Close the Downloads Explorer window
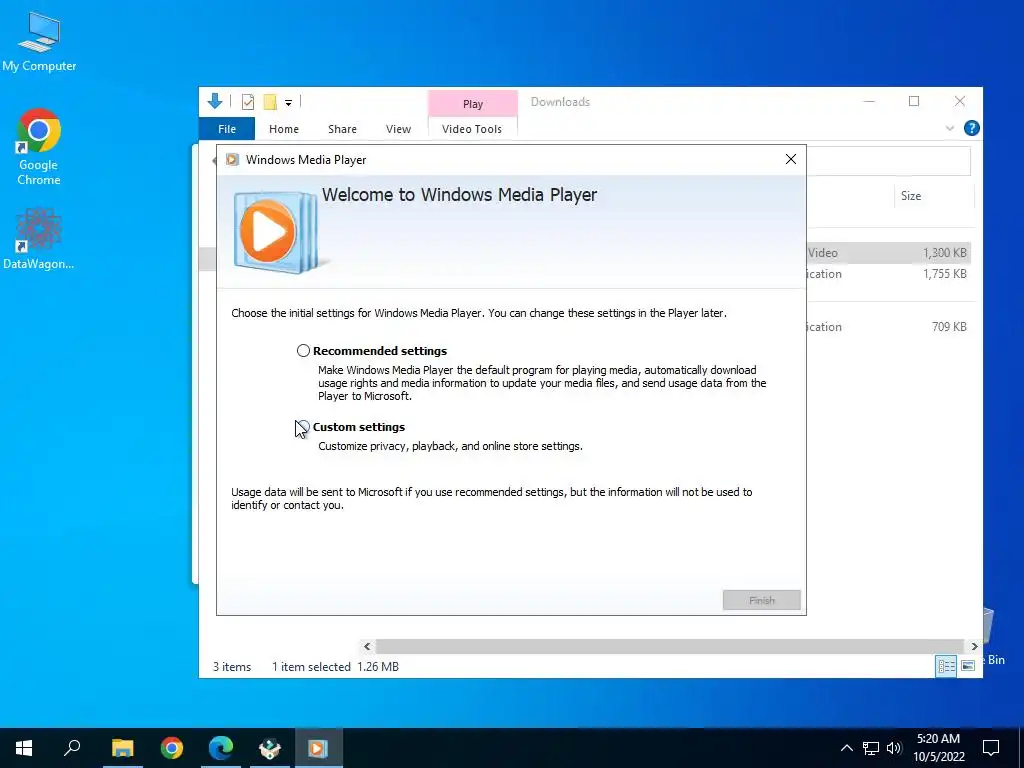Image resolution: width=1024 pixels, height=768 pixels. 959,101
